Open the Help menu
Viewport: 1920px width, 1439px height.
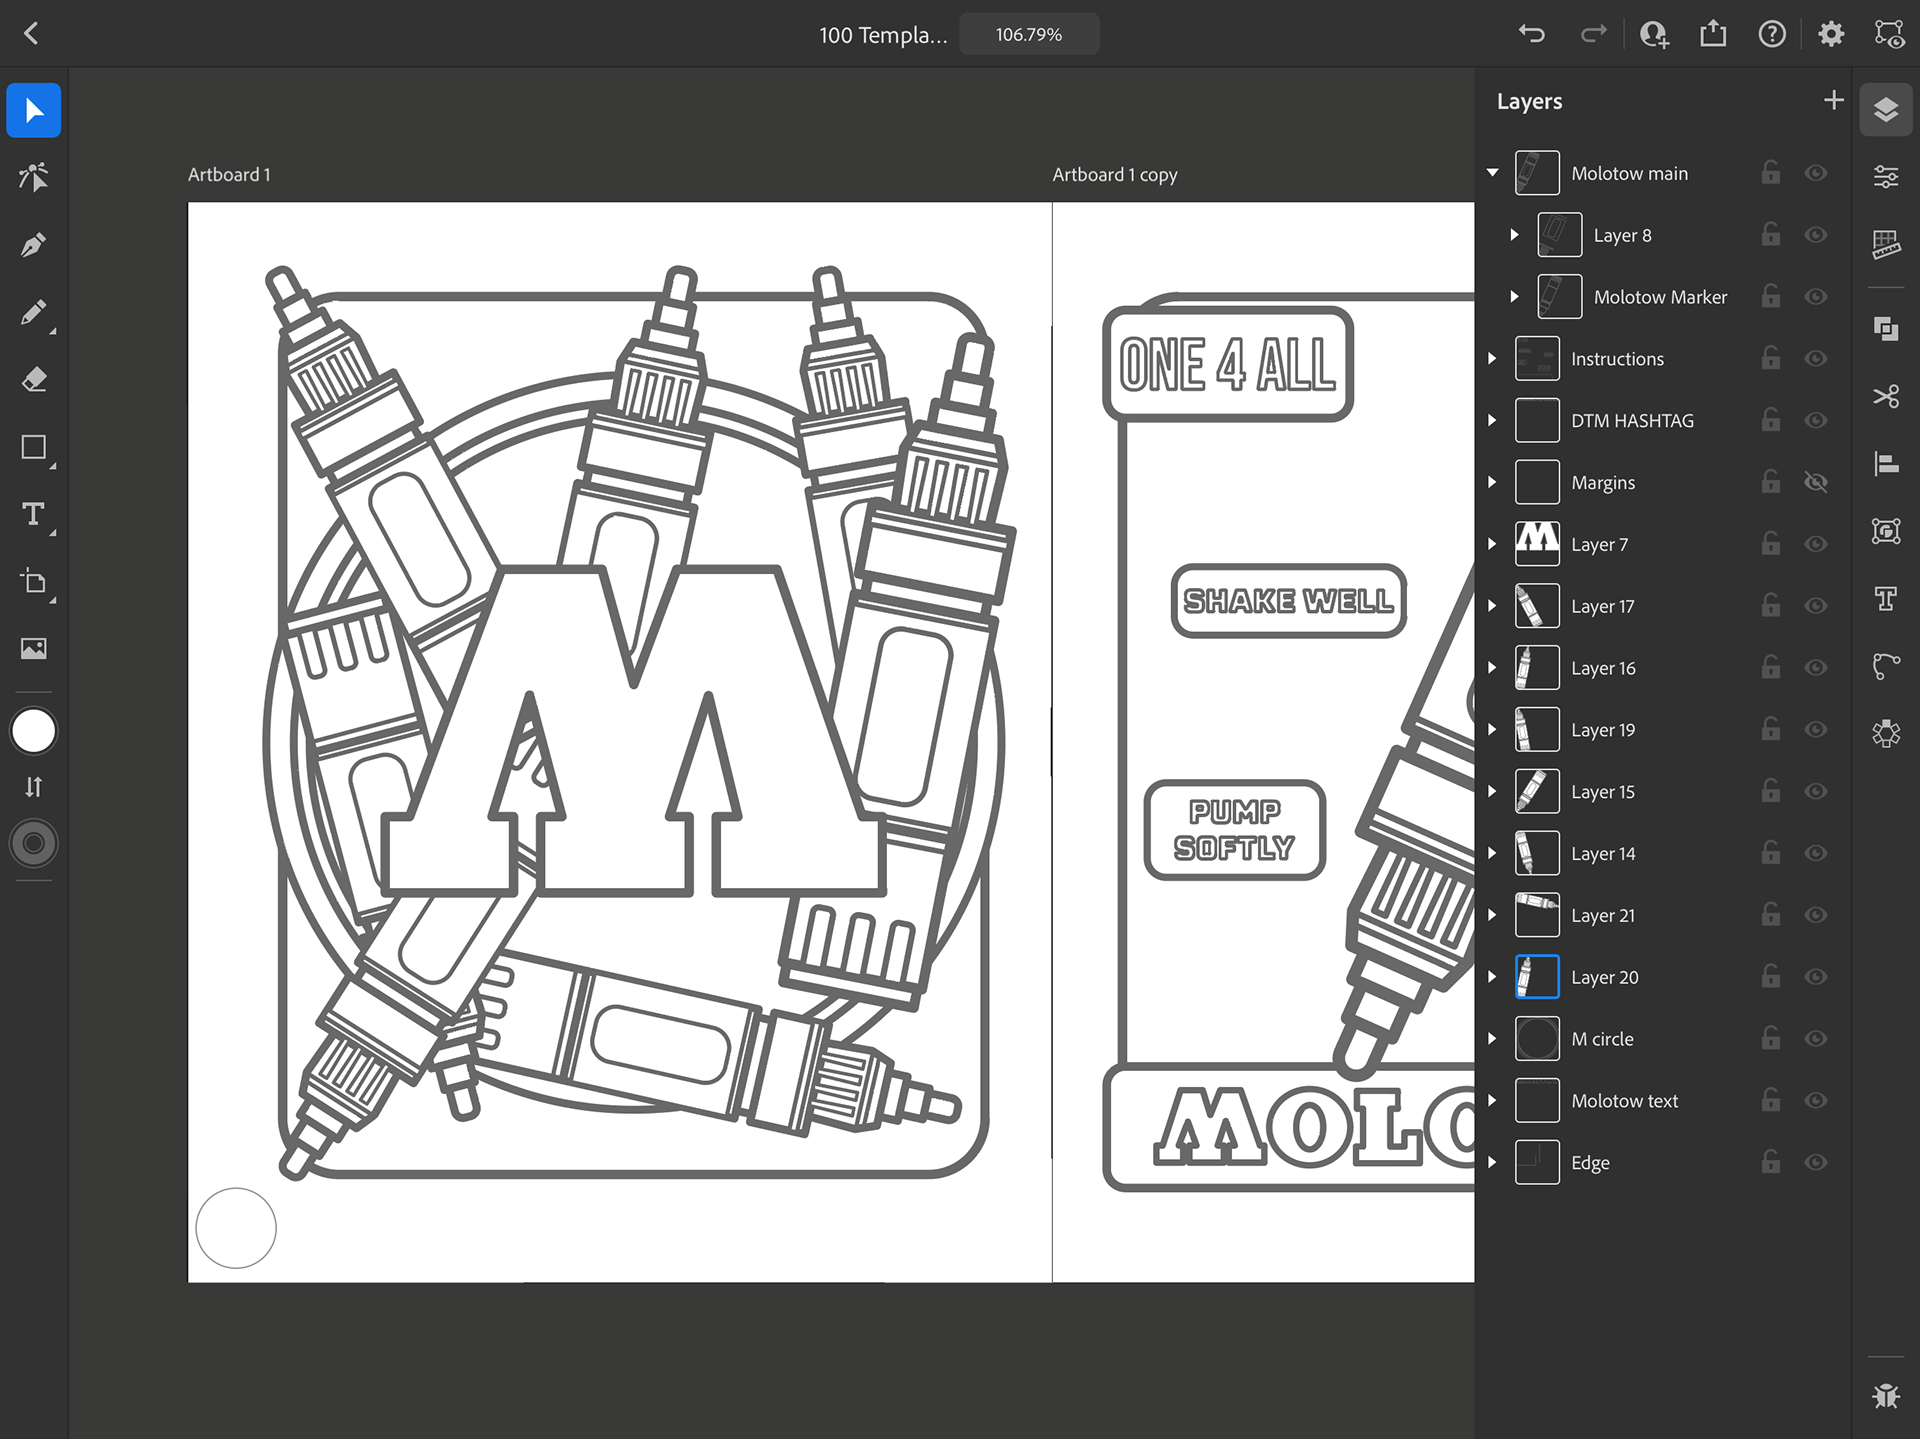point(1772,34)
